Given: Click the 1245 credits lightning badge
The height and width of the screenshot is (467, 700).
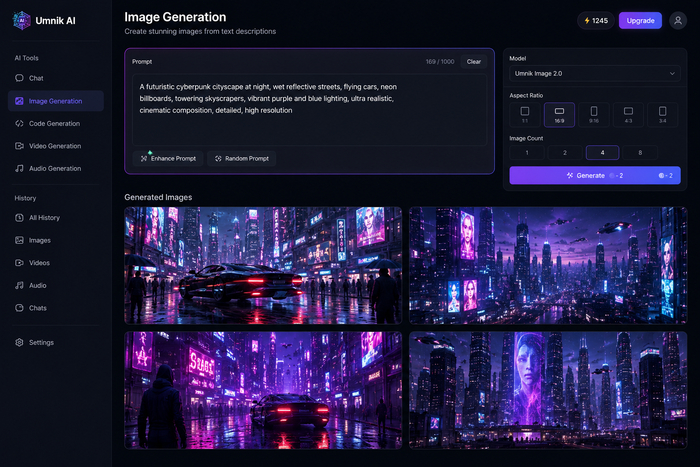Looking at the screenshot, I should point(596,21).
